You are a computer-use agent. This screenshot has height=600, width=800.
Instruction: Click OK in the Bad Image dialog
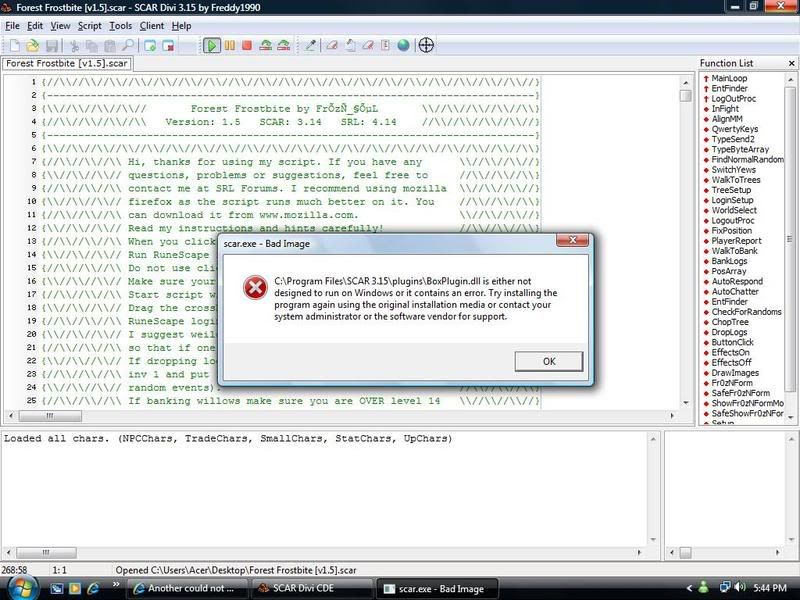[548, 360]
